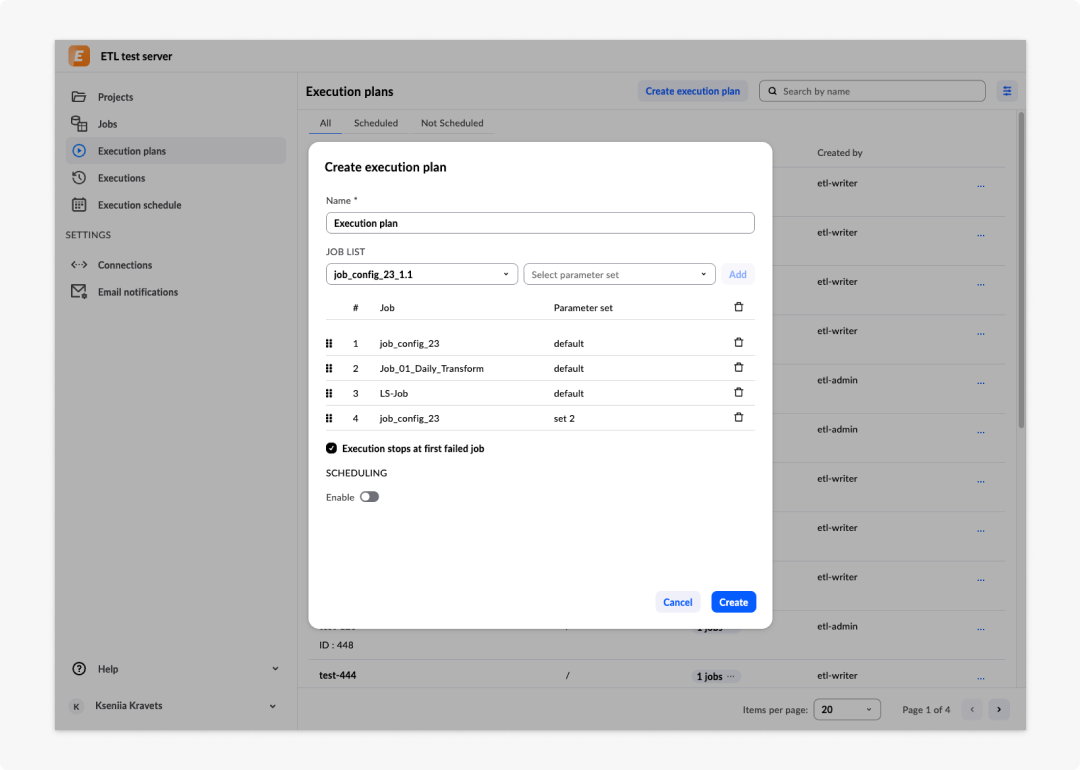Click Email notifications sidebar label

pos(138,292)
